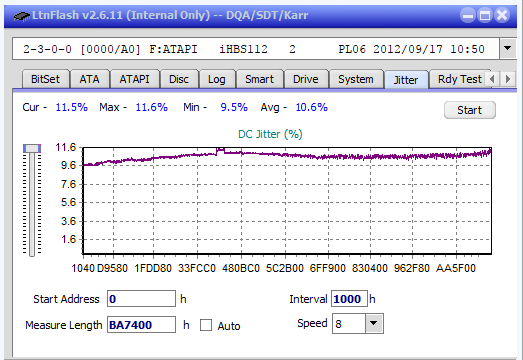The image size is (523, 360).
Task: Click the Start button
Action: (470, 110)
